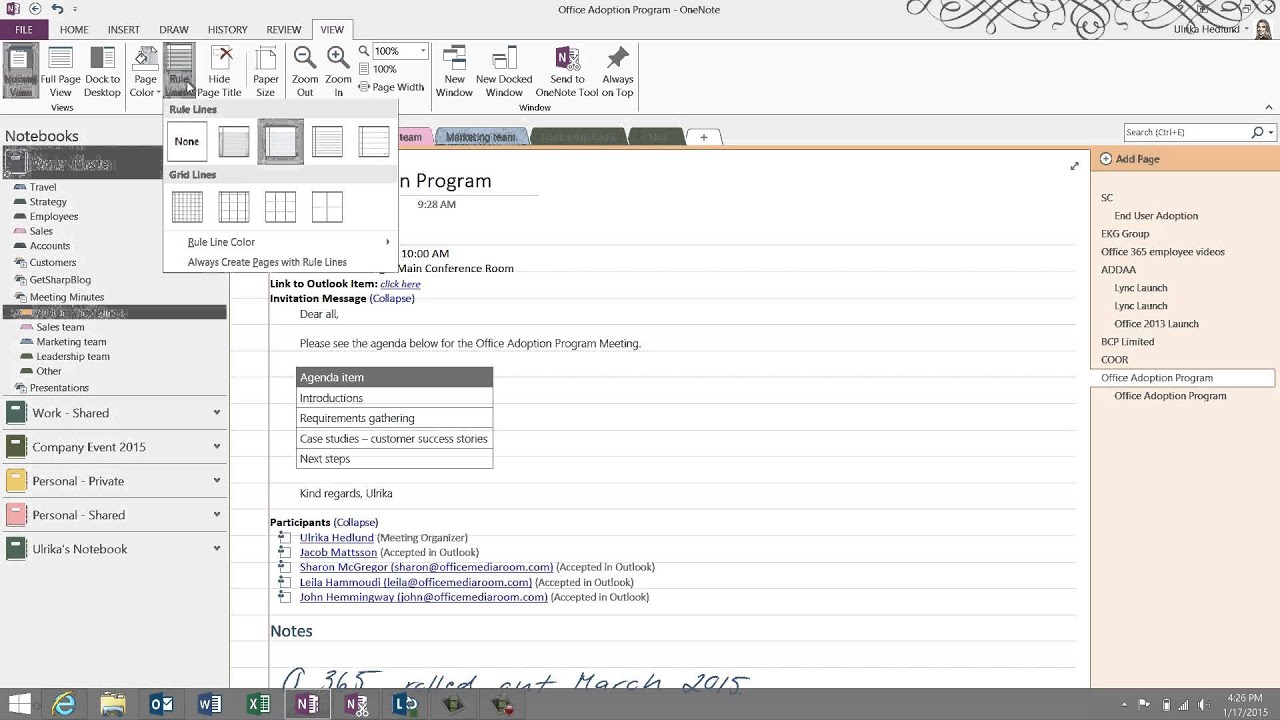Apply the medium grid lines pattern
Viewport: 1280px width, 720px height.
click(x=234, y=207)
